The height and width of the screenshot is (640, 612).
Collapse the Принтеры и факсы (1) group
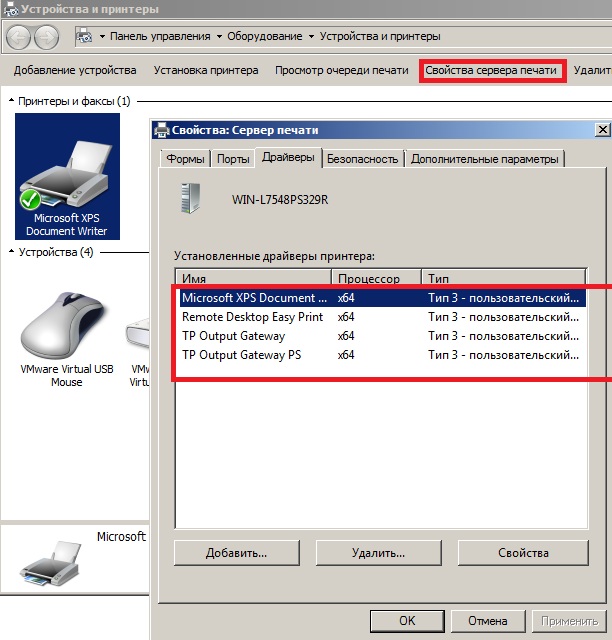click(x=11, y=100)
